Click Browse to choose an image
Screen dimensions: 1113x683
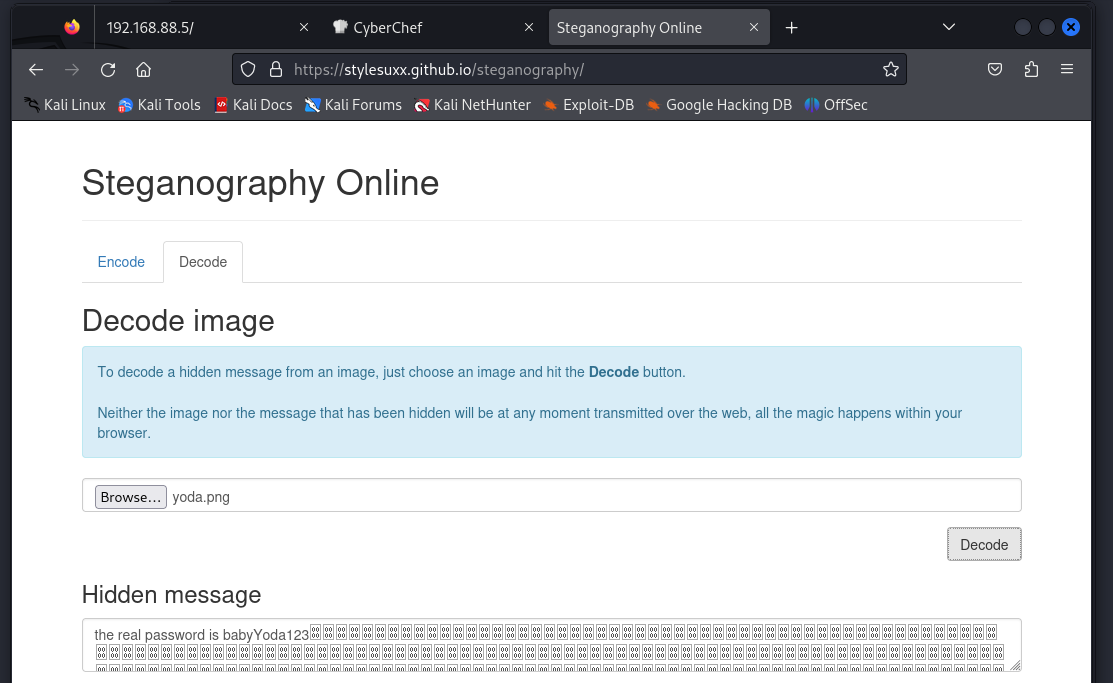coord(131,497)
